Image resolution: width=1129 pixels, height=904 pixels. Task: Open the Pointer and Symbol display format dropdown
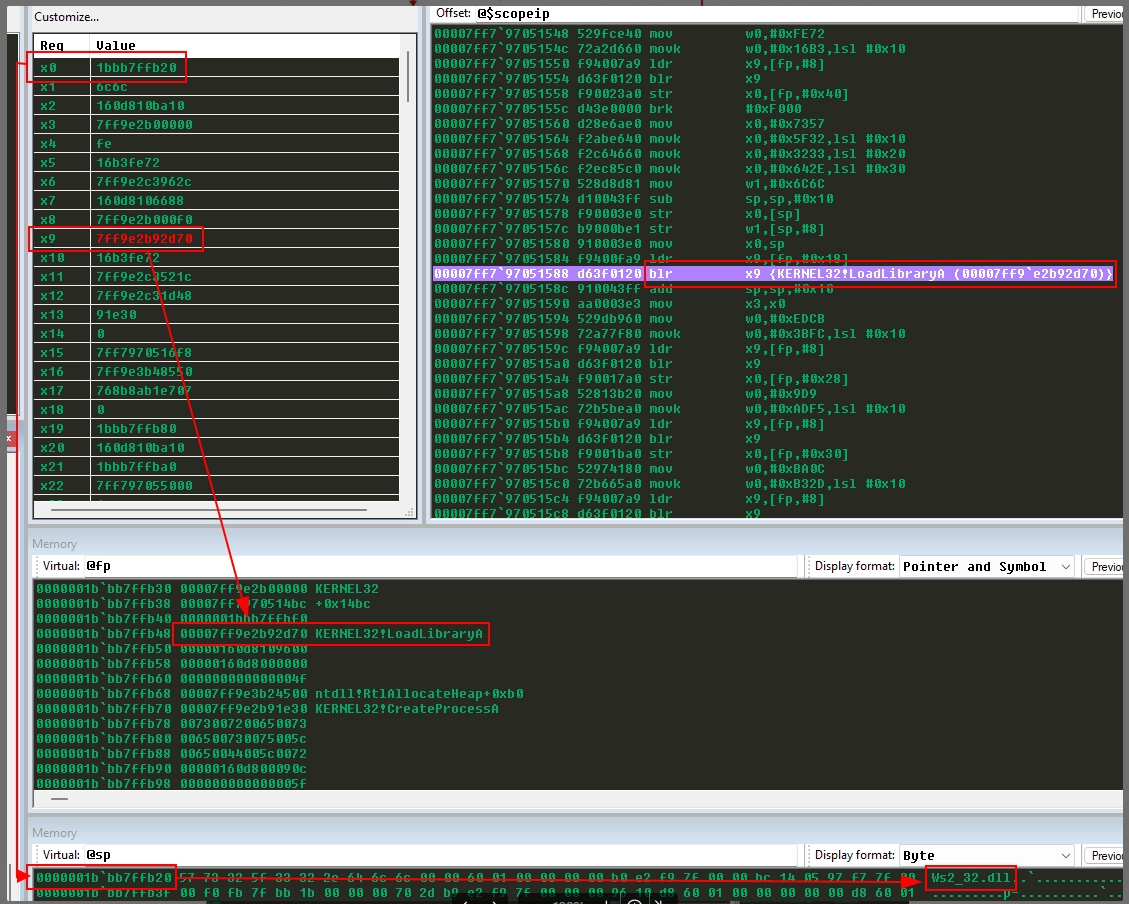986,566
